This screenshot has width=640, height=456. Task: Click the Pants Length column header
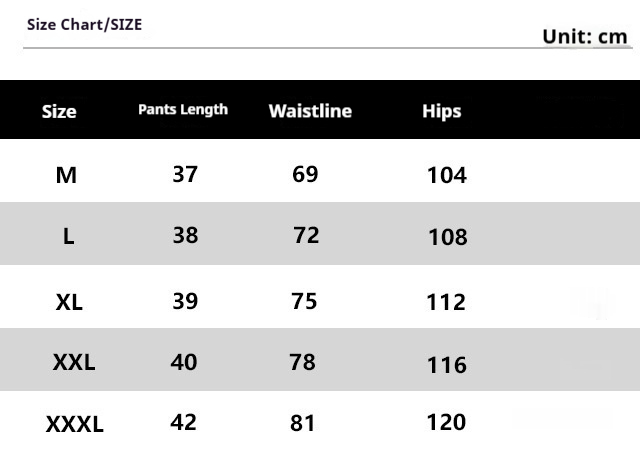pyautogui.click(x=183, y=109)
